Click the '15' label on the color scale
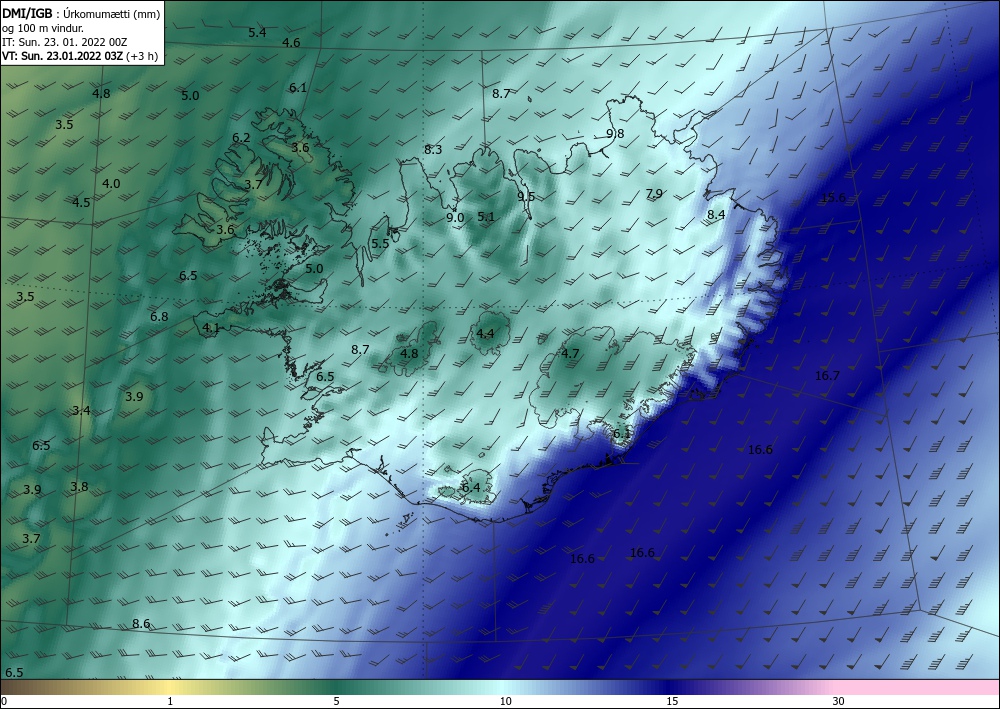 tap(672, 701)
